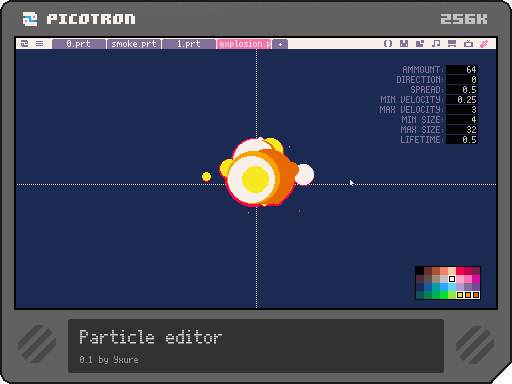Pick the light cyan palette swatch
512x384 pixels.
tap(452, 287)
